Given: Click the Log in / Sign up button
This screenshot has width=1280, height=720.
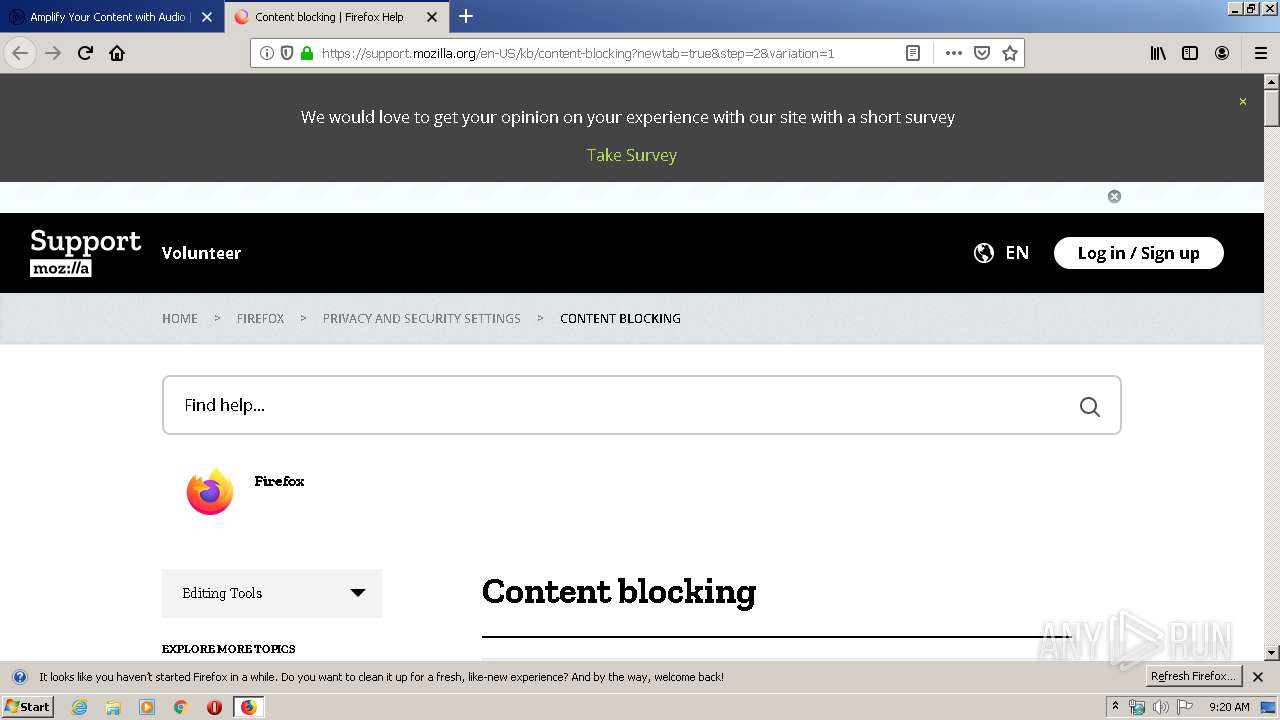Looking at the screenshot, I should [x=1139, y=253].
